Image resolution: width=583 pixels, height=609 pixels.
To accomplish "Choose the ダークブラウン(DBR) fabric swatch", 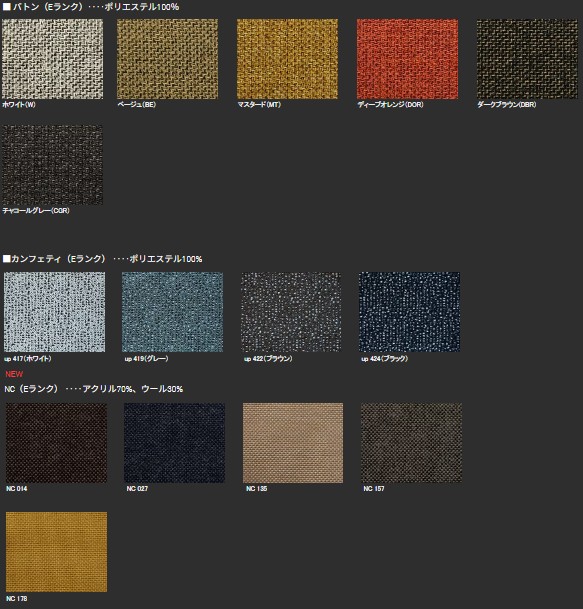I will (x=527, y=59).
